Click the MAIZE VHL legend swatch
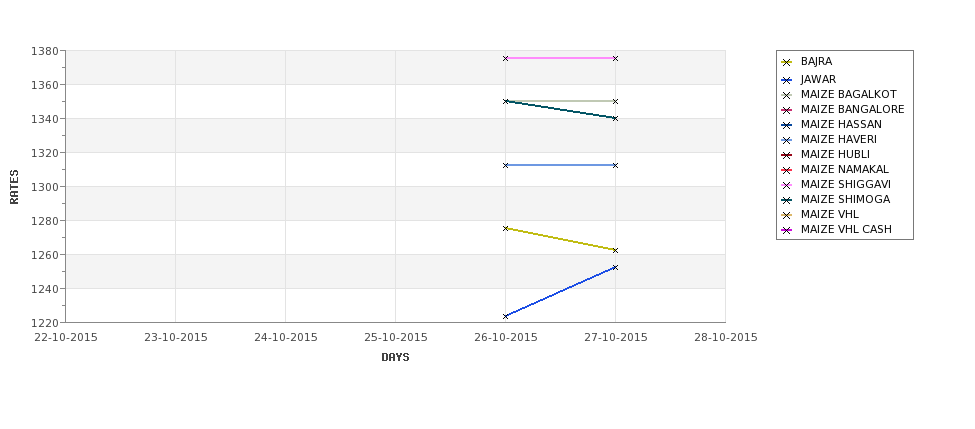The height and width of the screenshot is (429, 975). tap(787, 215)
